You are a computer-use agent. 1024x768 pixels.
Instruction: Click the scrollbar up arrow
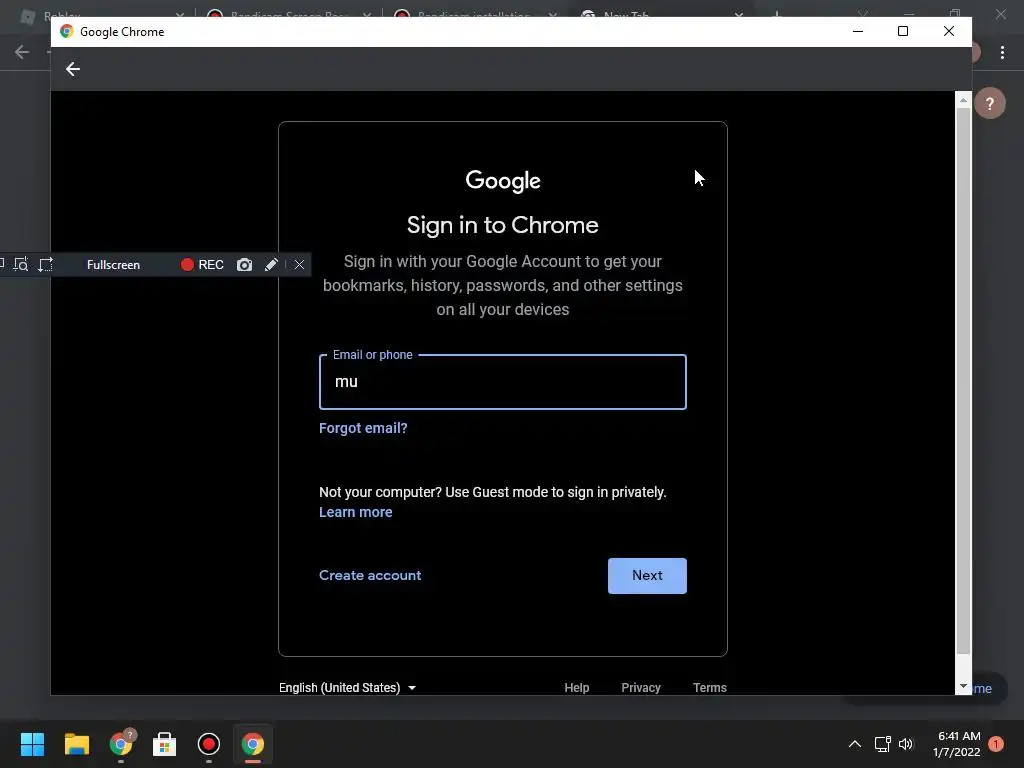[963, 100]
